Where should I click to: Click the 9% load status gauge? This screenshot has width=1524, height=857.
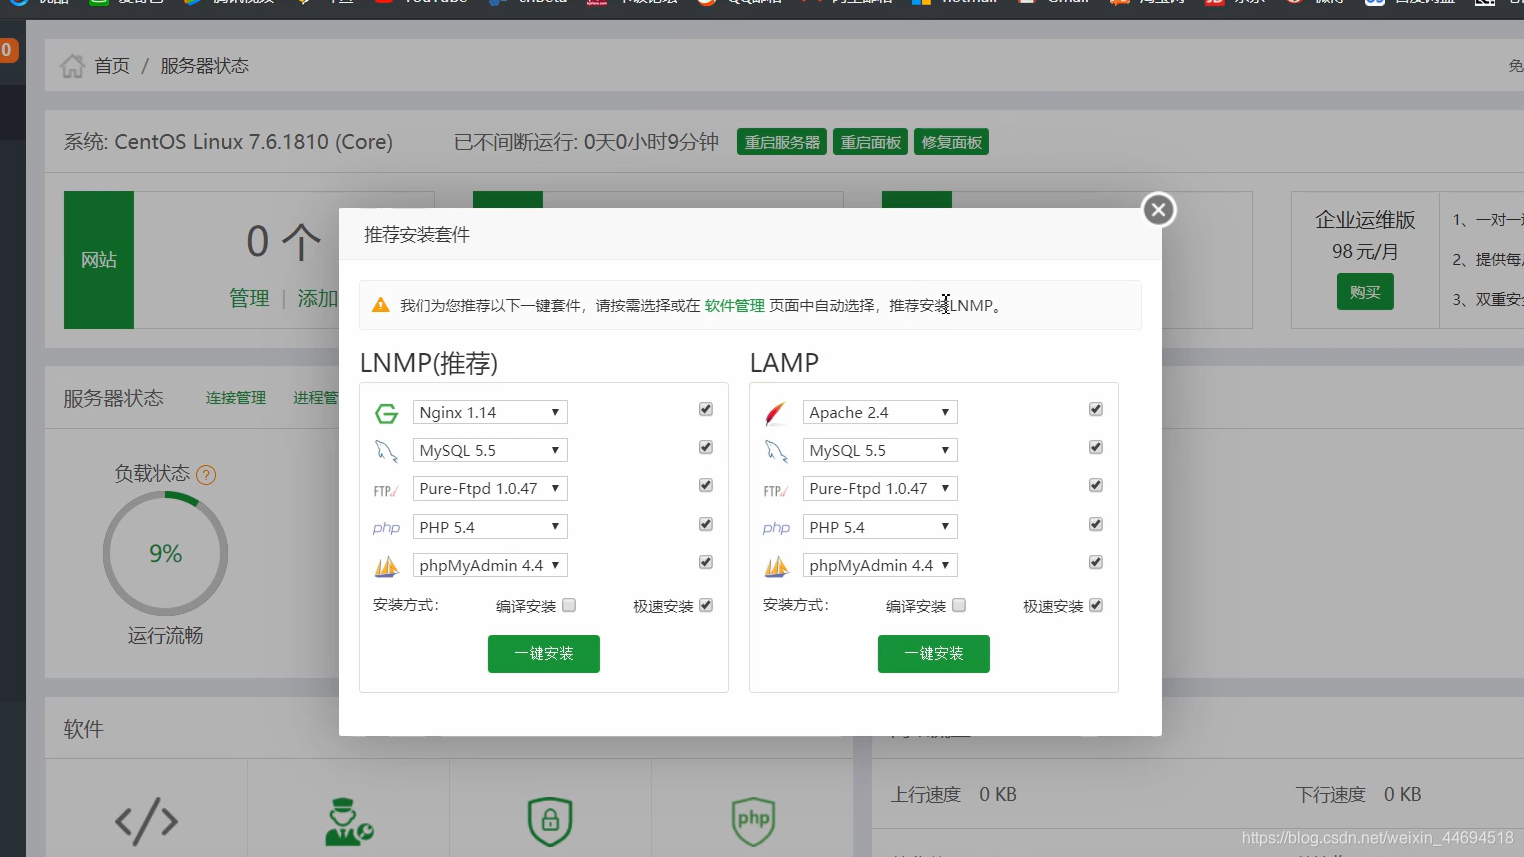[166, 553]
